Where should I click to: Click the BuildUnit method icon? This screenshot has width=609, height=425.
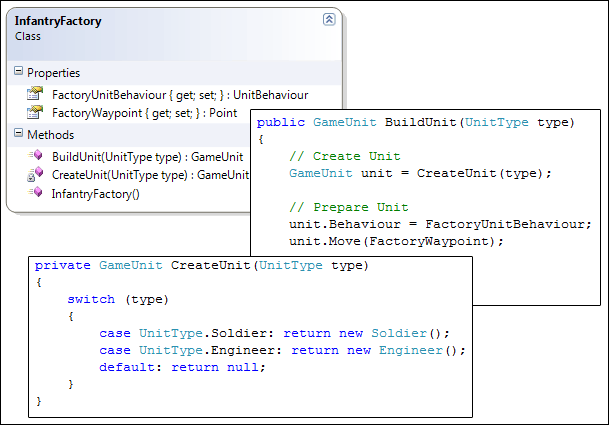tap(35, 155)
